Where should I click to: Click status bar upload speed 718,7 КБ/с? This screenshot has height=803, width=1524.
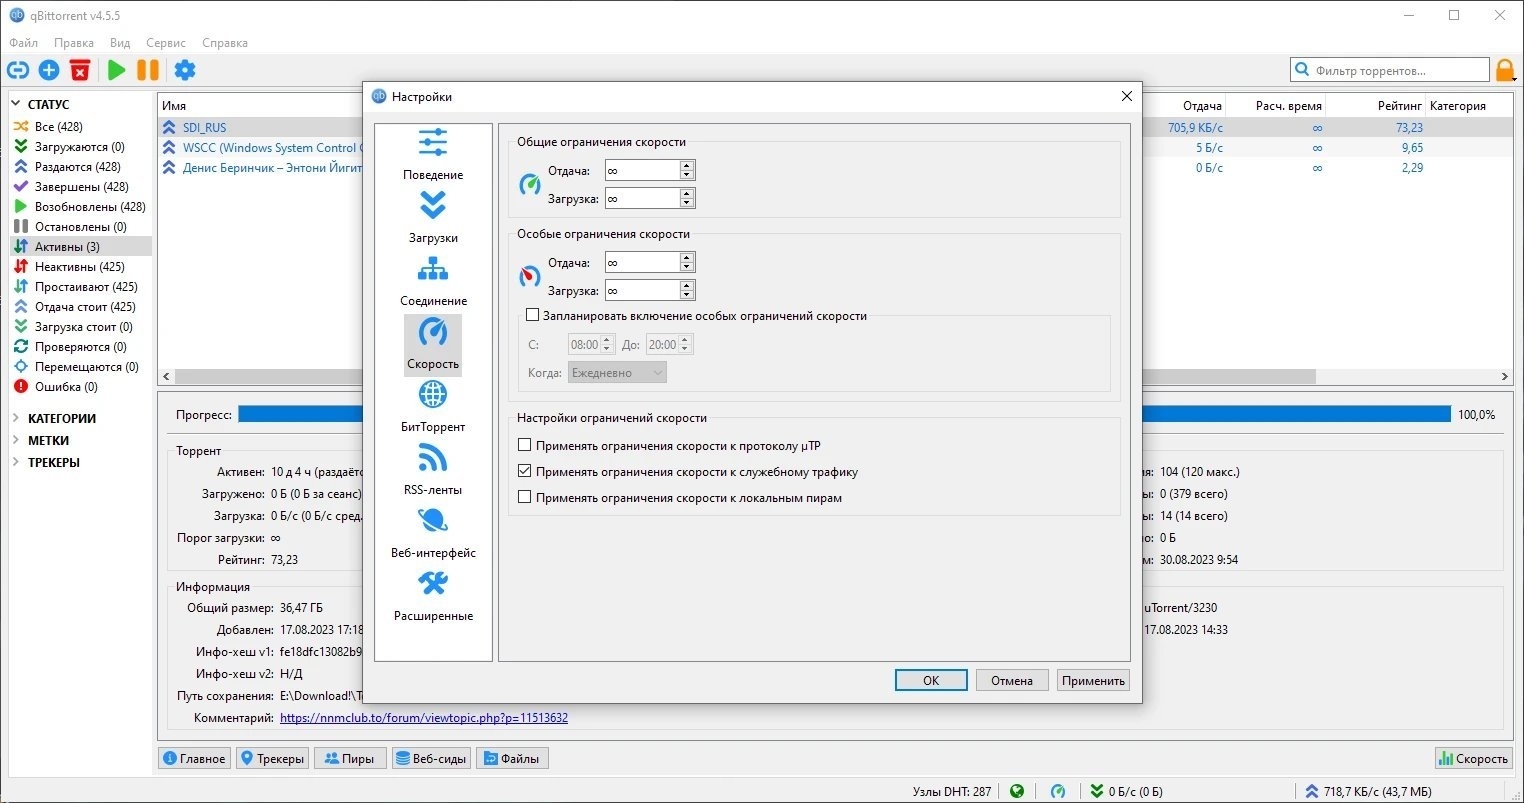tap(1369, 791)
